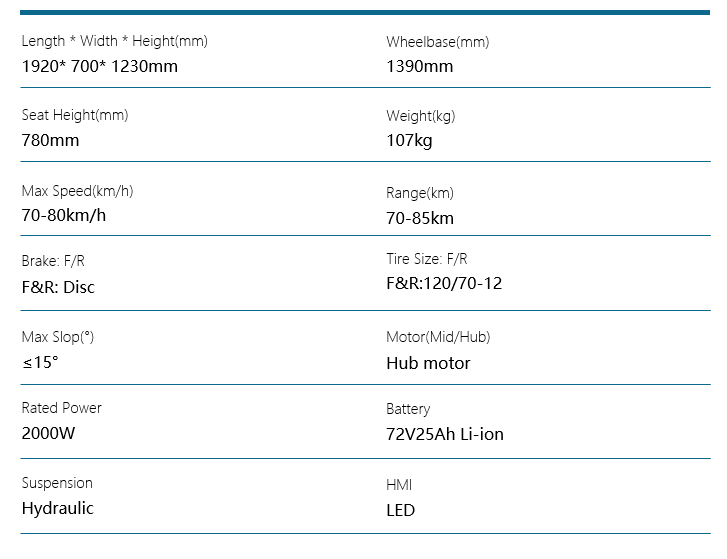The width and height of the screenshot is (727, 559).
Task: Select the 780mm seat height value
Action: pos(50,140)
